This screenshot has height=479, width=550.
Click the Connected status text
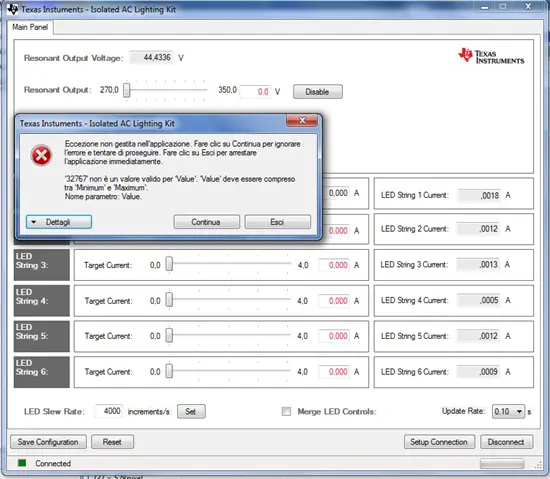coord(53,464)
